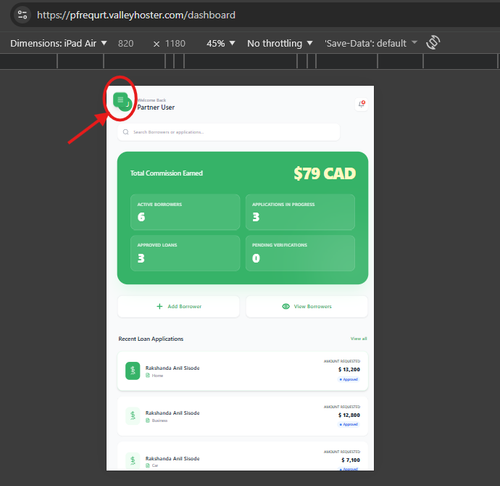Focus the Search Borrowers or applications field
The image size is (500, 486).
tap(229, 132)
